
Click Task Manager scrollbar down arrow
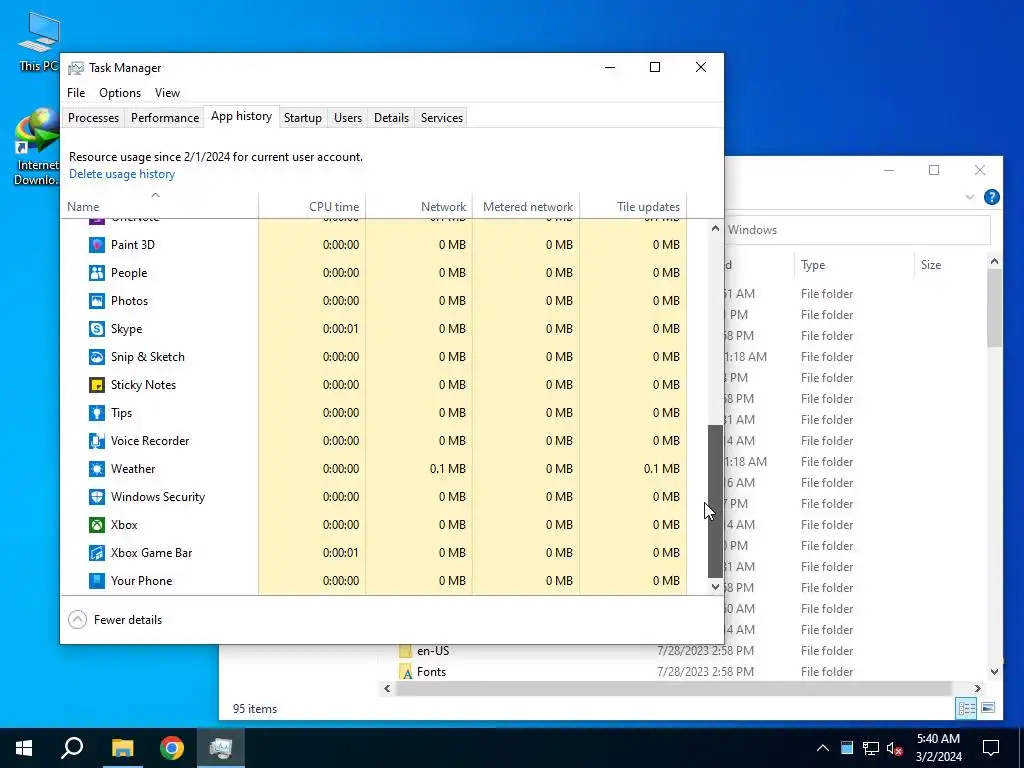click(x=715, y=586)
